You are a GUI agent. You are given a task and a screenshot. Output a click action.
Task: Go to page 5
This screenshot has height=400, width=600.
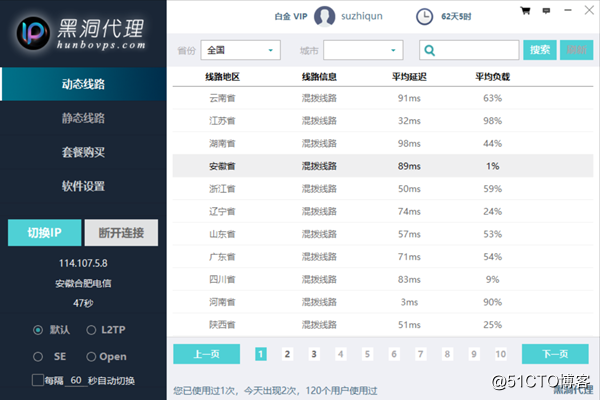point(367,354)
